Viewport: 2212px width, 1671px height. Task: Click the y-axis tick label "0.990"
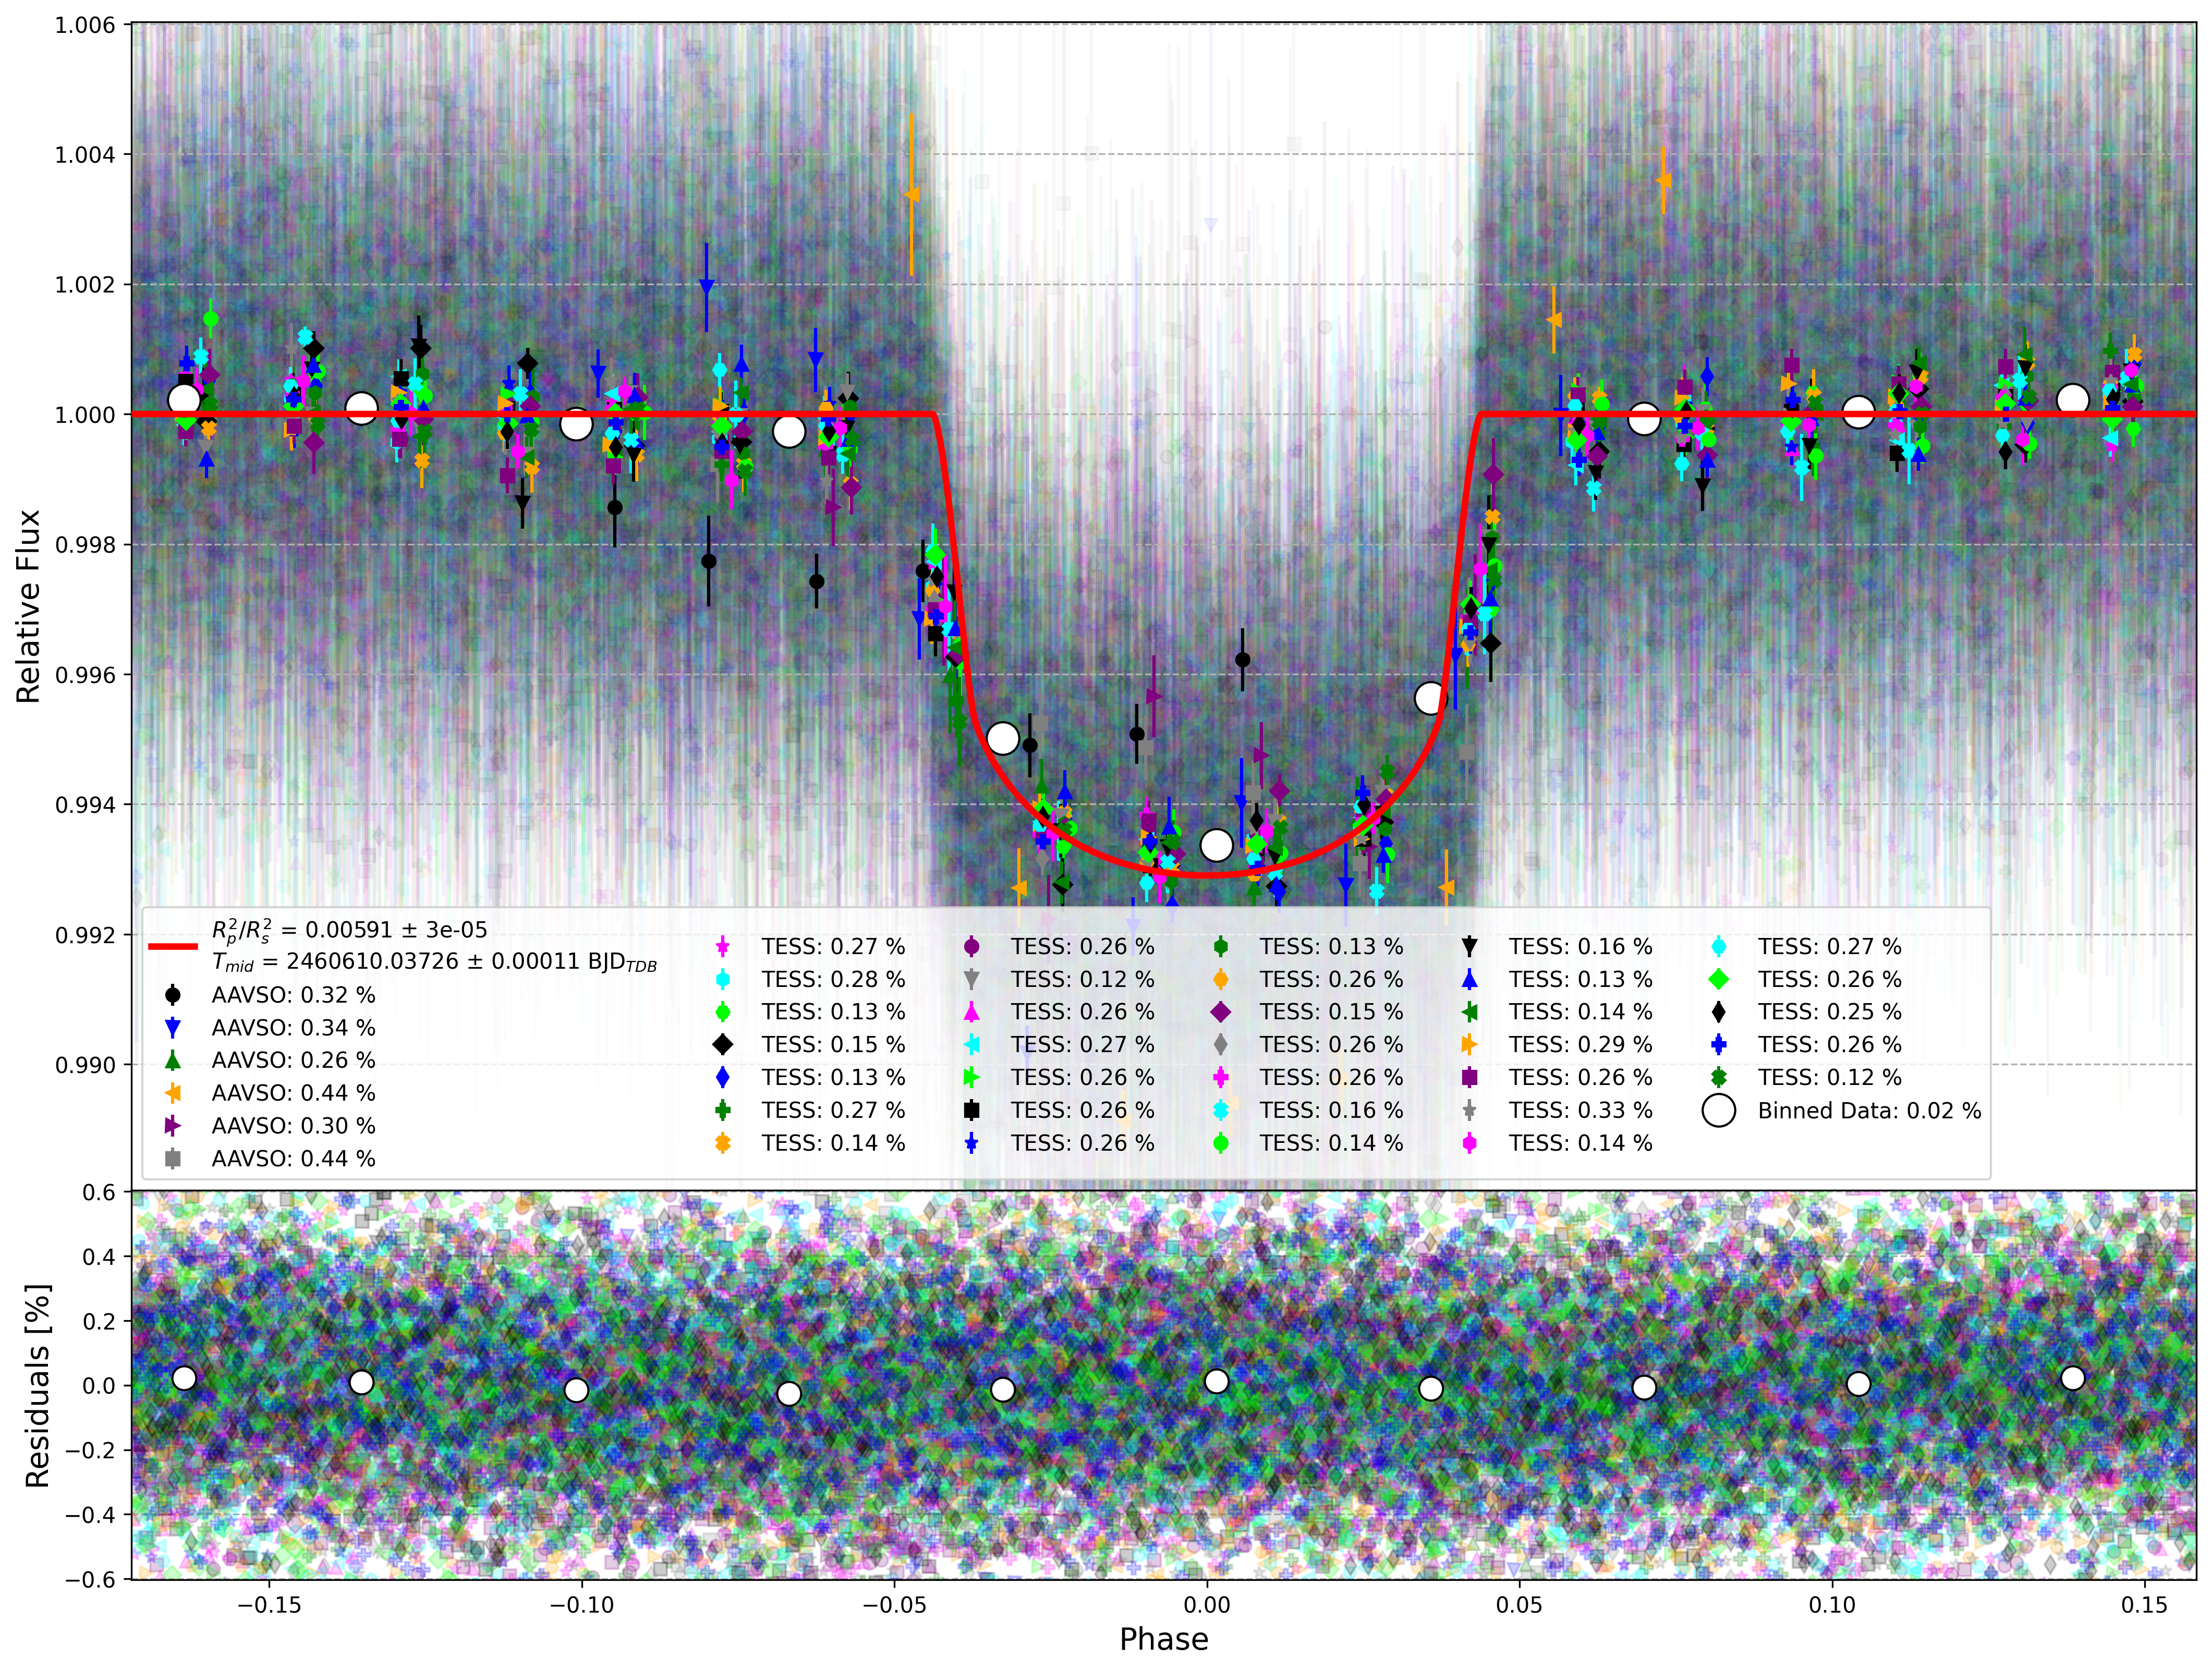click(85, 1065)
